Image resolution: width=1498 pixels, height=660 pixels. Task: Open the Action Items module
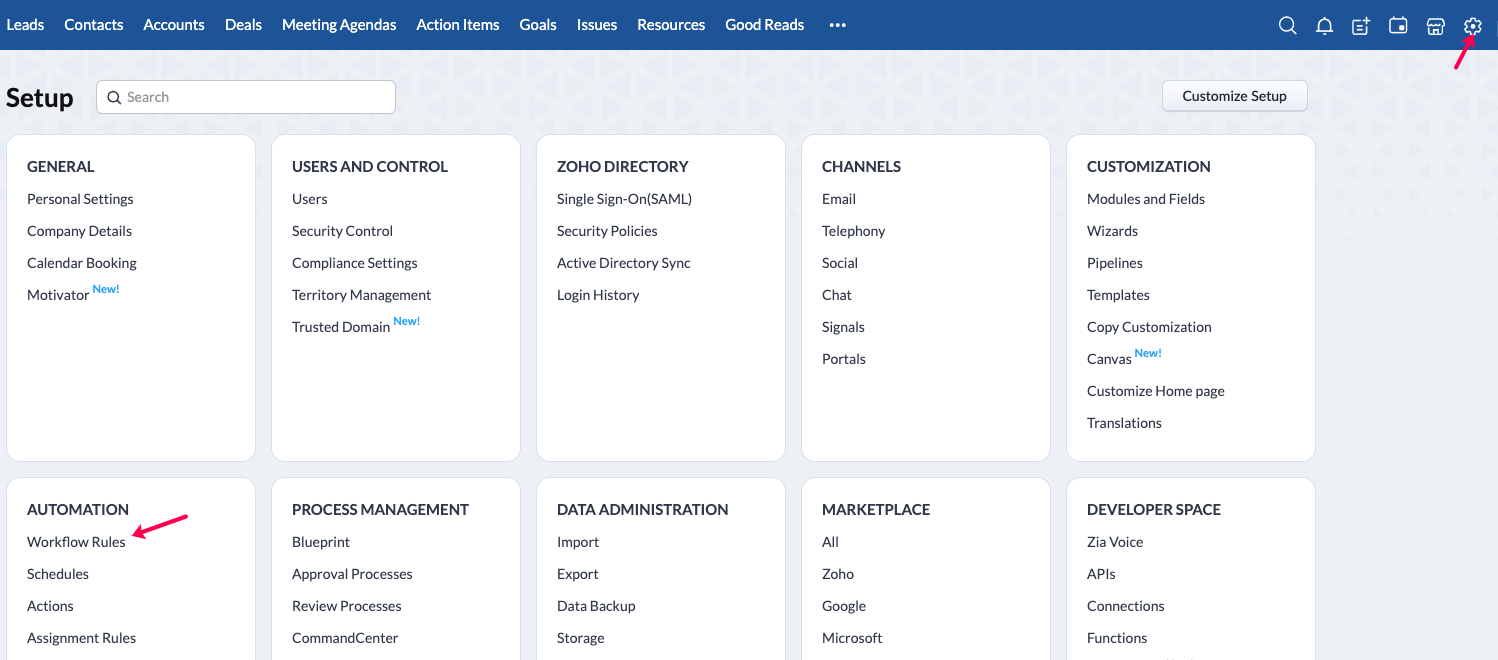pyautogui.click(x=458, y=25)
